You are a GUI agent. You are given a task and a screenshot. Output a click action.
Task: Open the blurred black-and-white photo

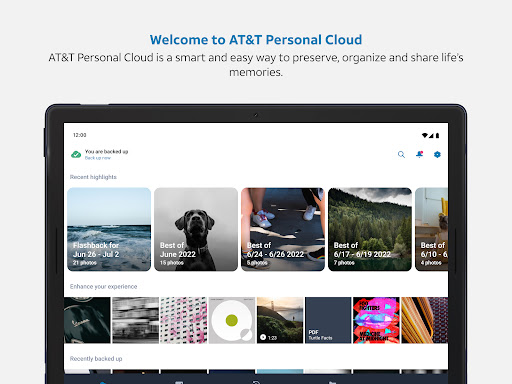[x=135, y=320]
